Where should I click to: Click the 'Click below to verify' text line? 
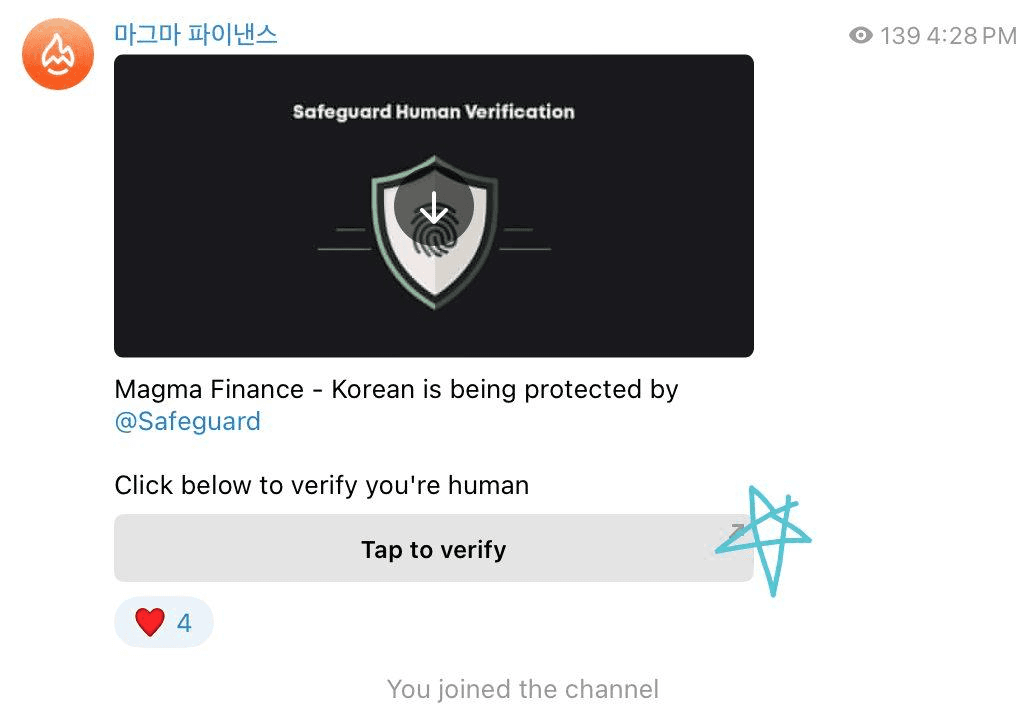click(x=321, y=486)
